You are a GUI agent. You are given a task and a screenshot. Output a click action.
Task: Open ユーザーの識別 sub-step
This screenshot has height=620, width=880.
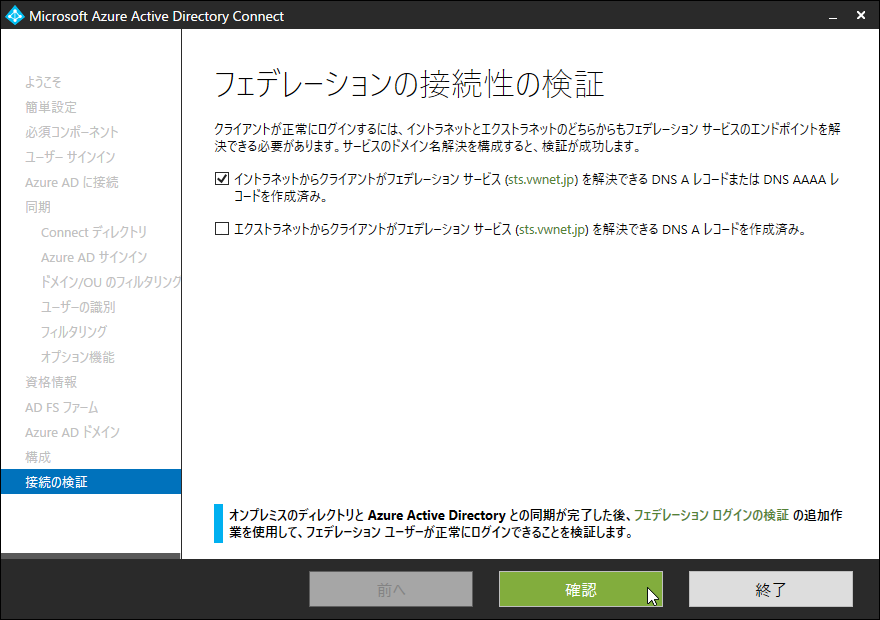[x=77, y=307]
